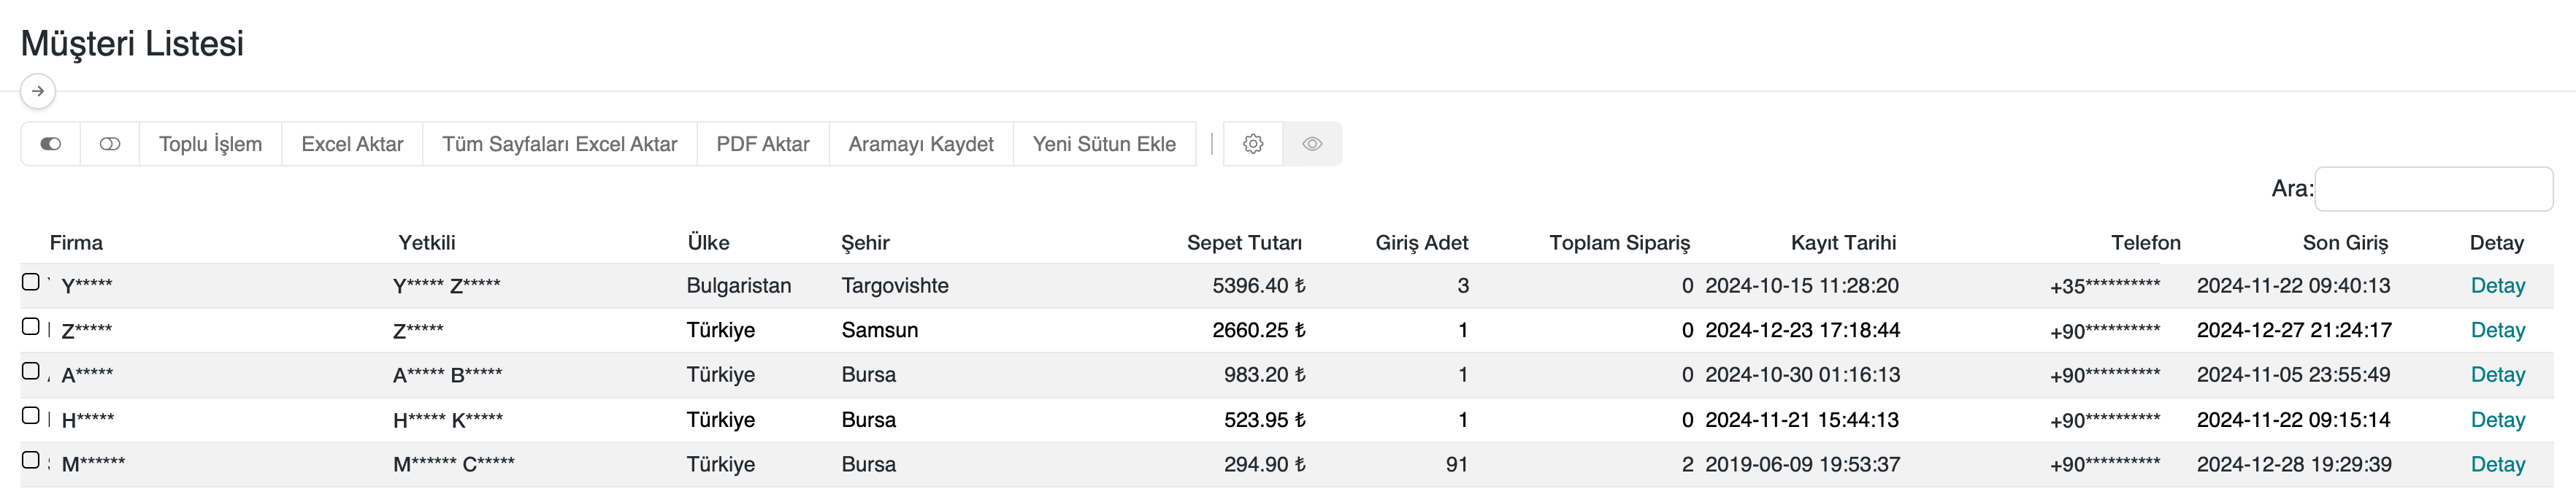Export with PDF Aktar
This screenshot has height=489, width=2576.
coord(762,144)
